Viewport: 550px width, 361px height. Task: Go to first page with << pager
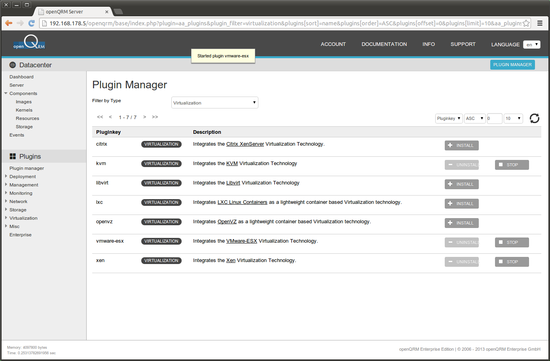click(x=100, y=117)
